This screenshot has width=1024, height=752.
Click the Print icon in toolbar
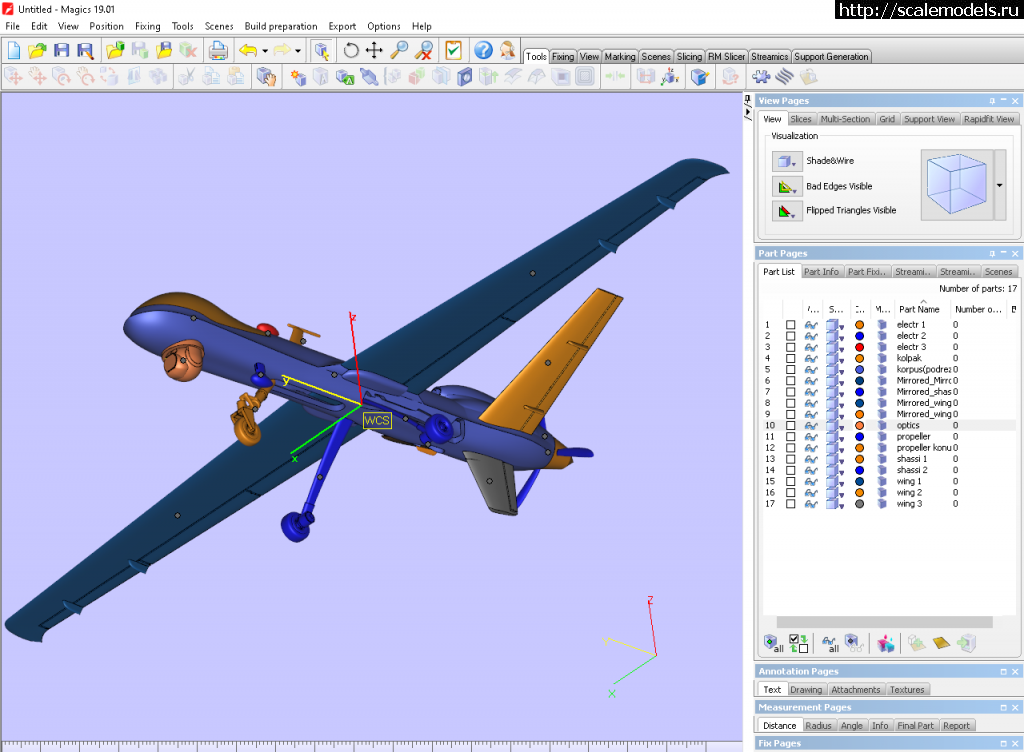pyautogui.click(x=217, y=50)
